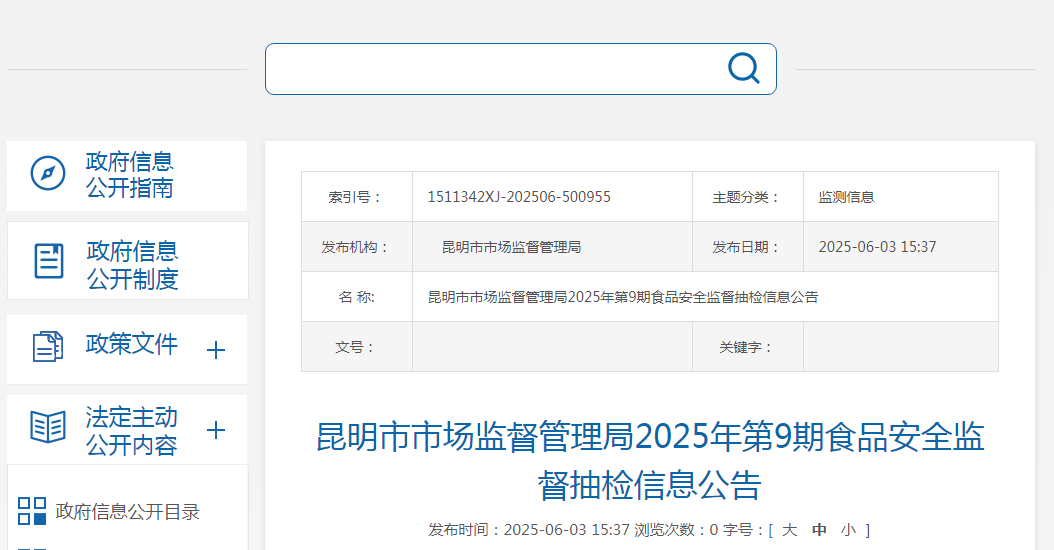This screenshot has height=550, width=1054.
Task: Click index number 1511342XJ-202506-500955
Action: click(519, 197)
